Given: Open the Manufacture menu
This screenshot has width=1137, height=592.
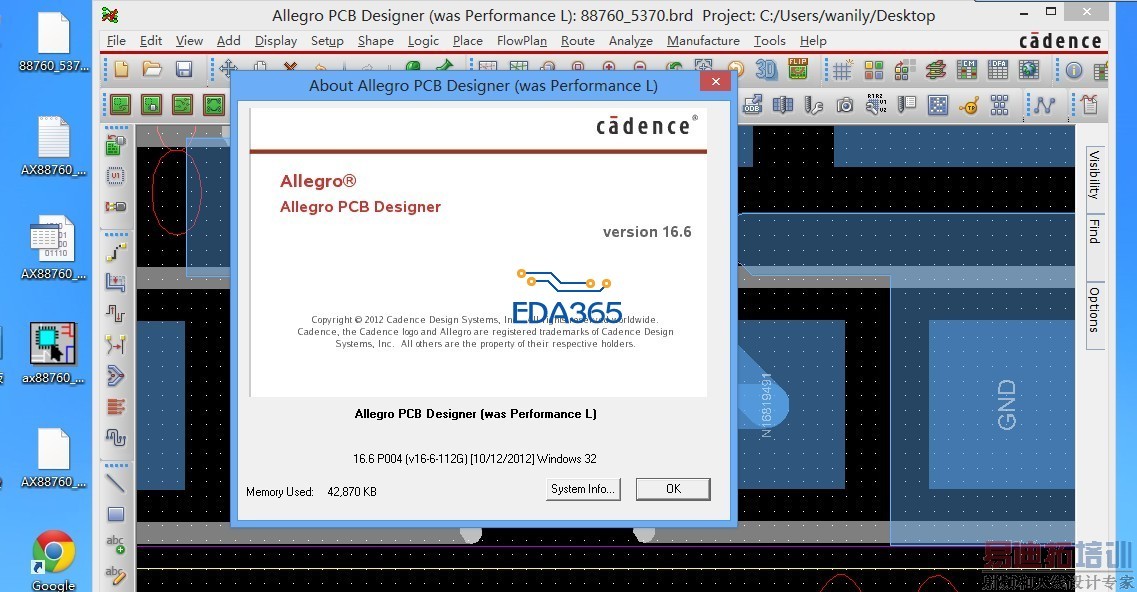Looking at the screenshot, I should click(703, 41).
